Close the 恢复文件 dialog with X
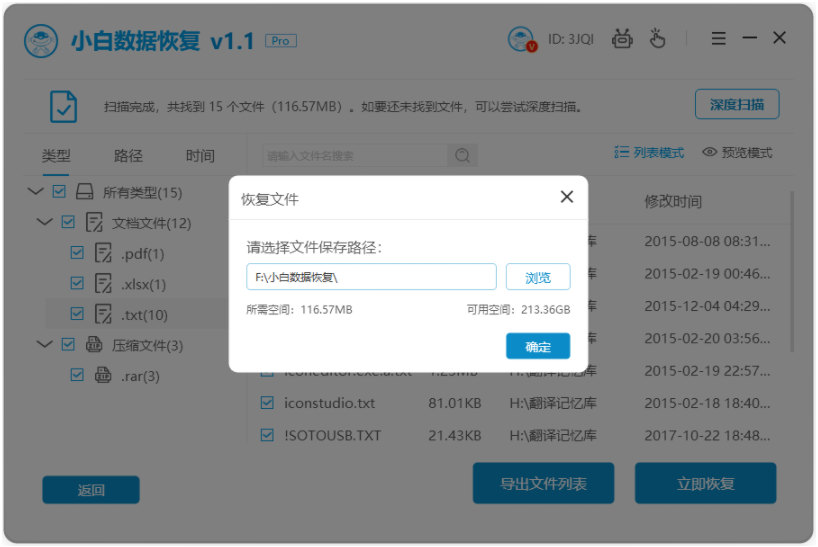 point(566,197)
